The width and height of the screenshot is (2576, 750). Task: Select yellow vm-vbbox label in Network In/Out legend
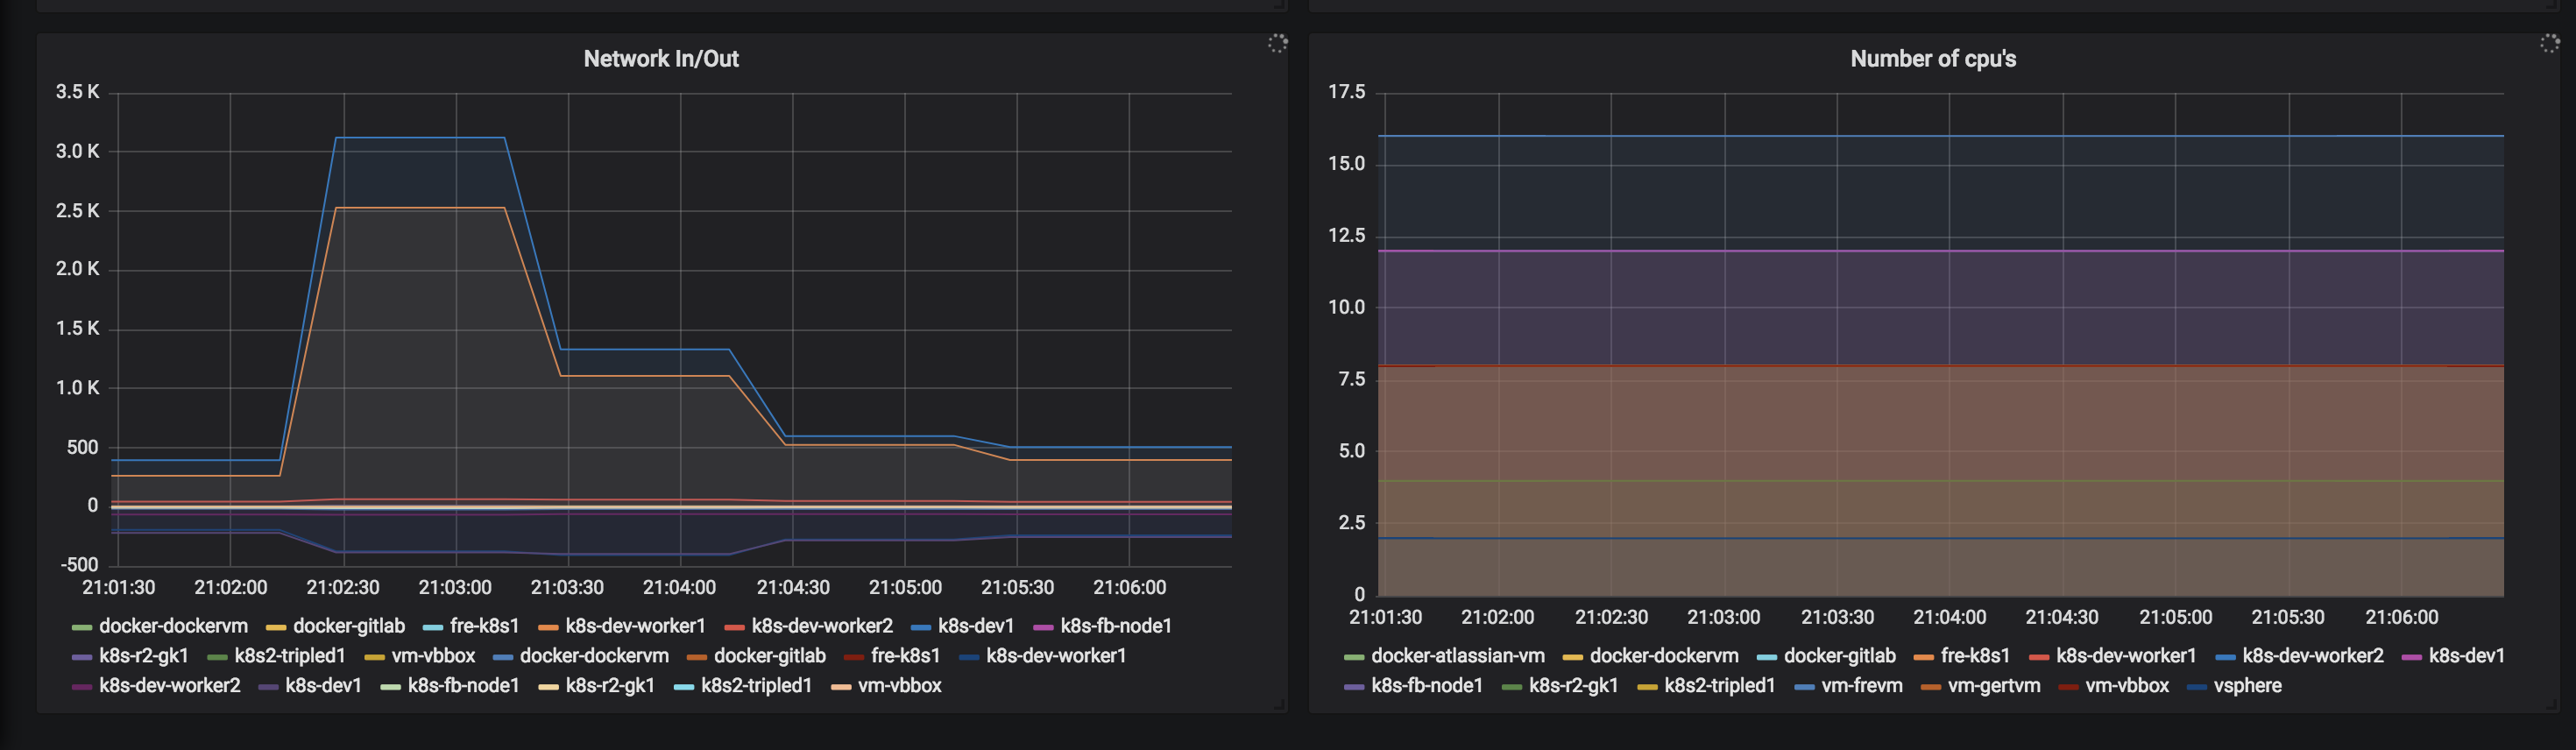(x=433, y=656)
